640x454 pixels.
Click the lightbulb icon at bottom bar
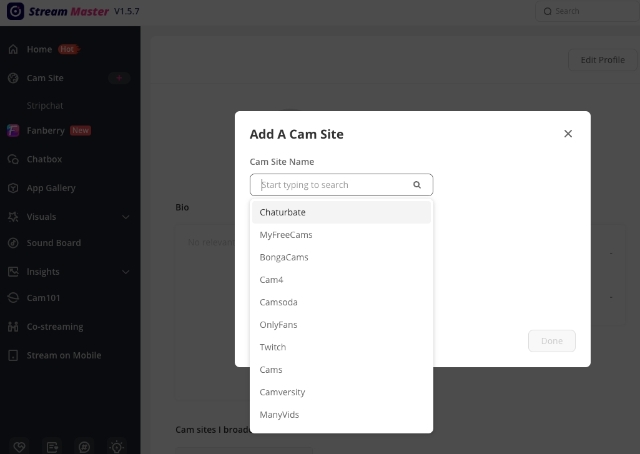click(x=116, y=446)
